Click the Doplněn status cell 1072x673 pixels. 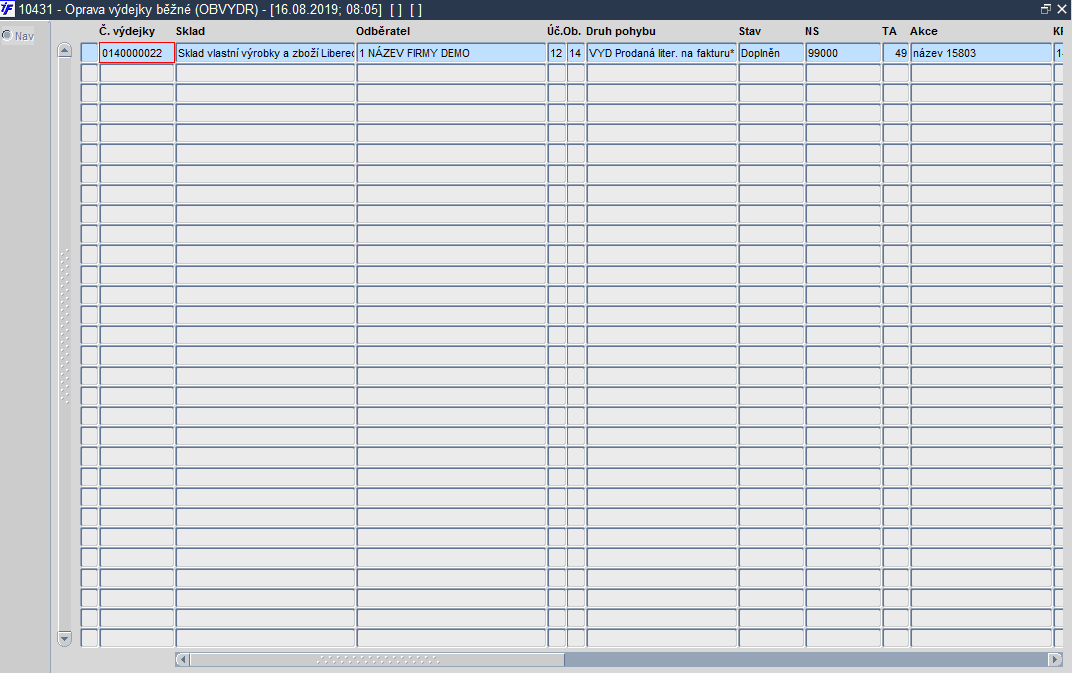click(771, 53)
